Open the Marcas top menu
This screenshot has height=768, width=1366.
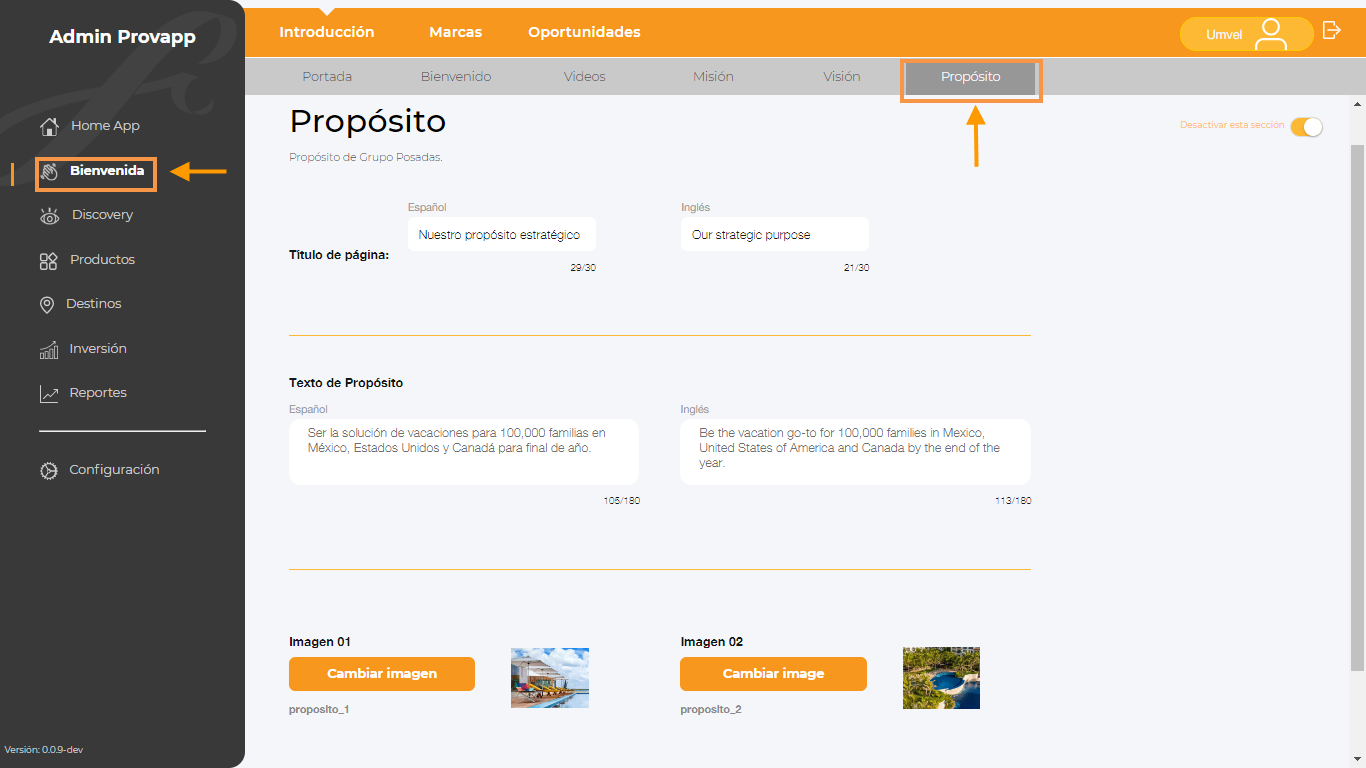(456, 32)
